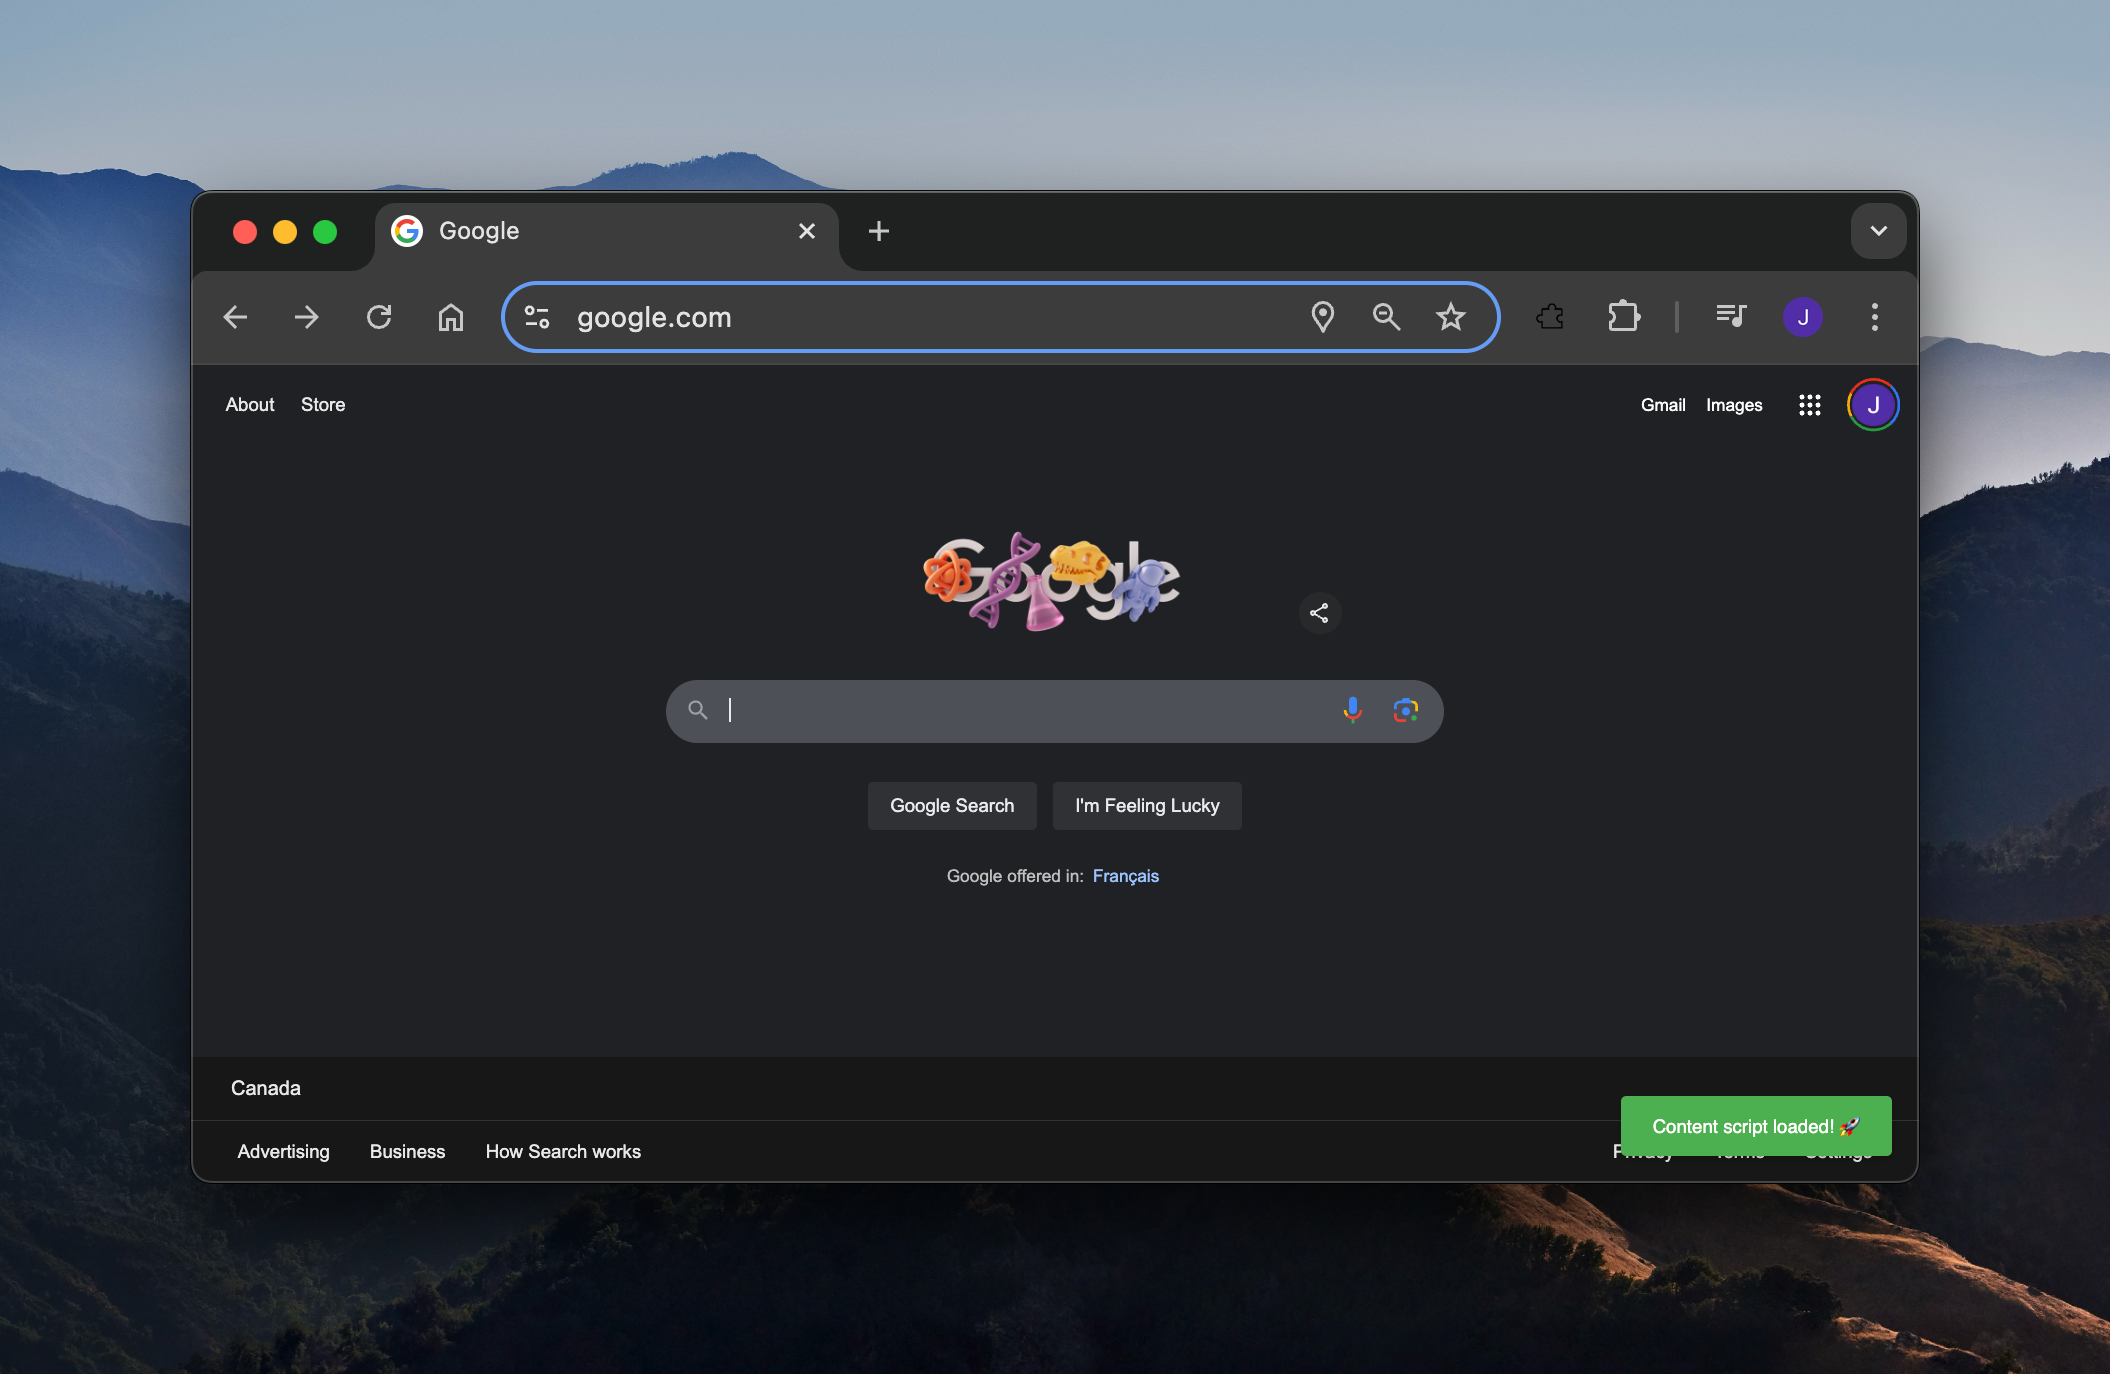Open a new tab with the plus button
Viewport: 2110px width, 1374px height.
(x=878, y=231)
